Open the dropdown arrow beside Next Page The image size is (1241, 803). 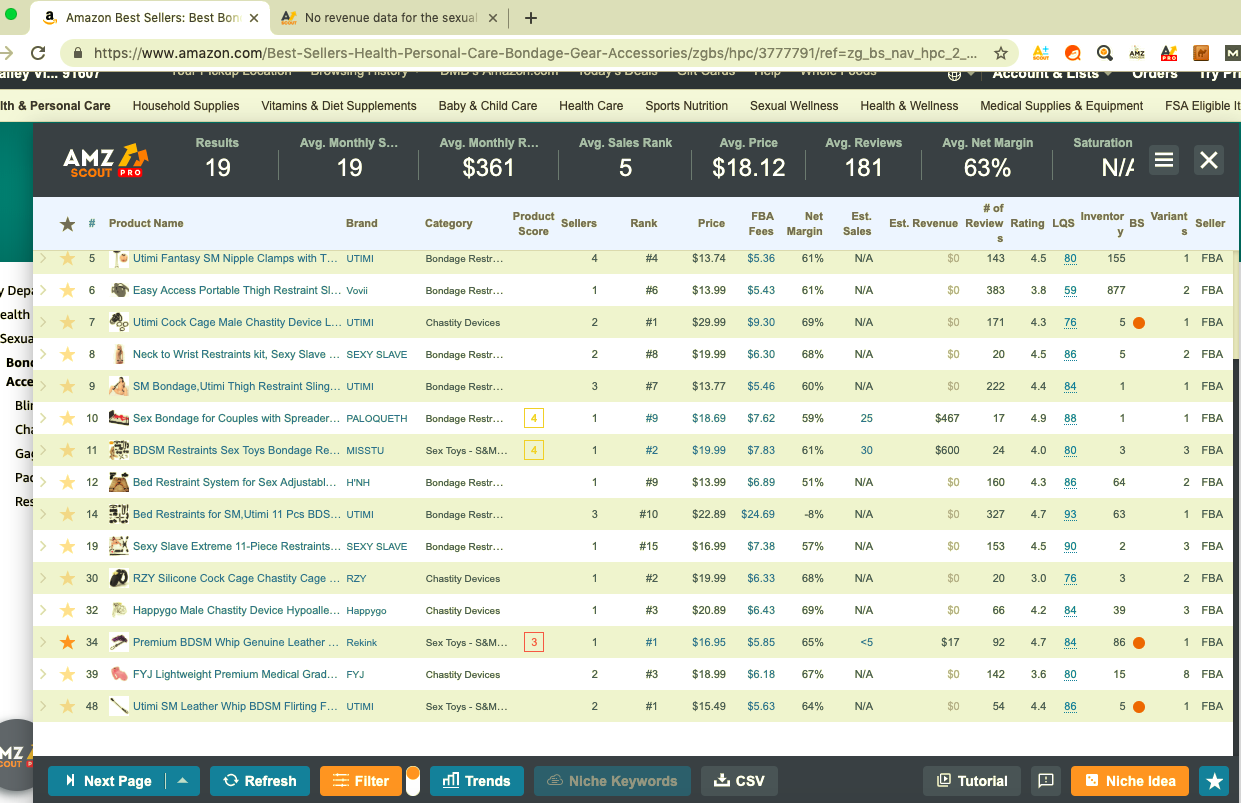182,781
